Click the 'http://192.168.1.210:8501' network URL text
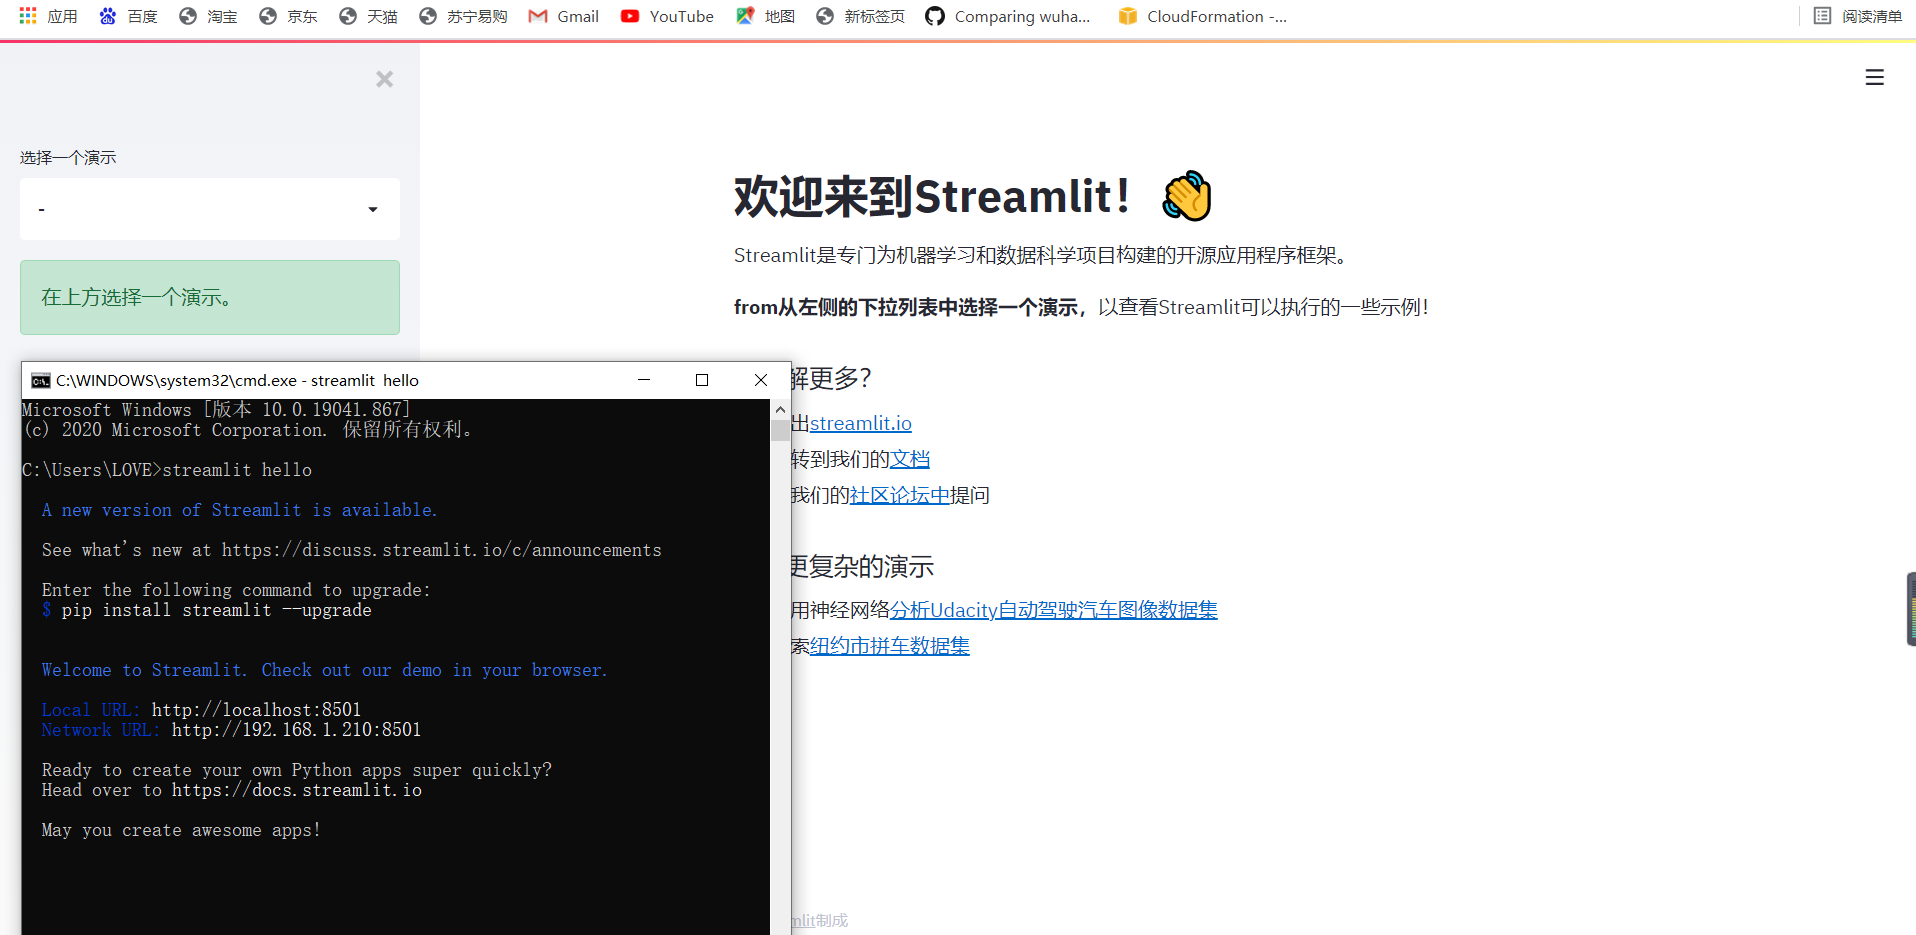The width and height of the screenshot is (1916, 935). coord(296,730)
